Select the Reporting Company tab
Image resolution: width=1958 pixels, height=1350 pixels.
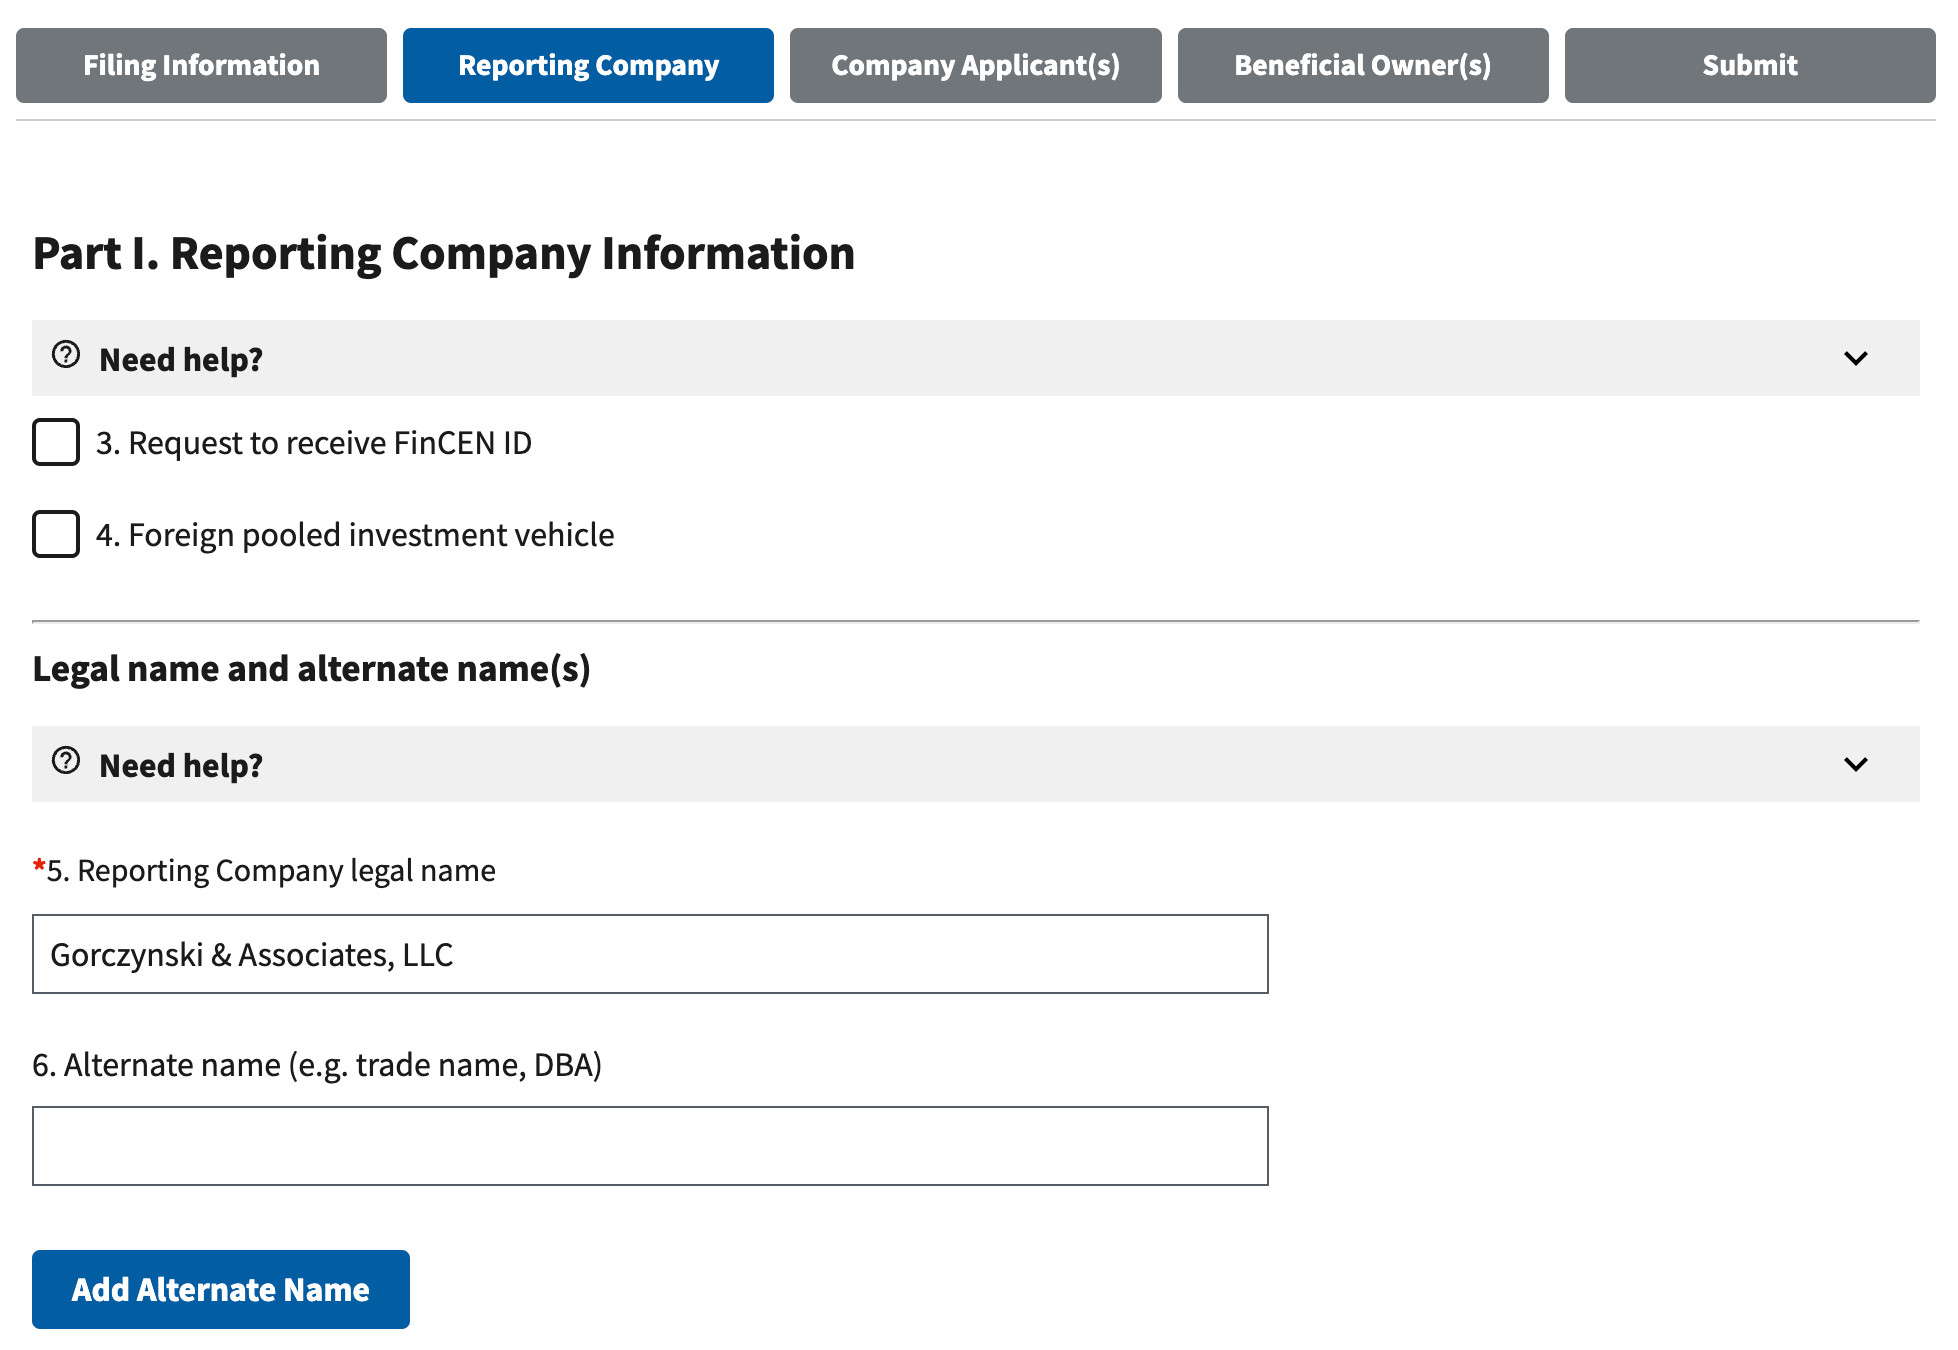click(588, 65)
